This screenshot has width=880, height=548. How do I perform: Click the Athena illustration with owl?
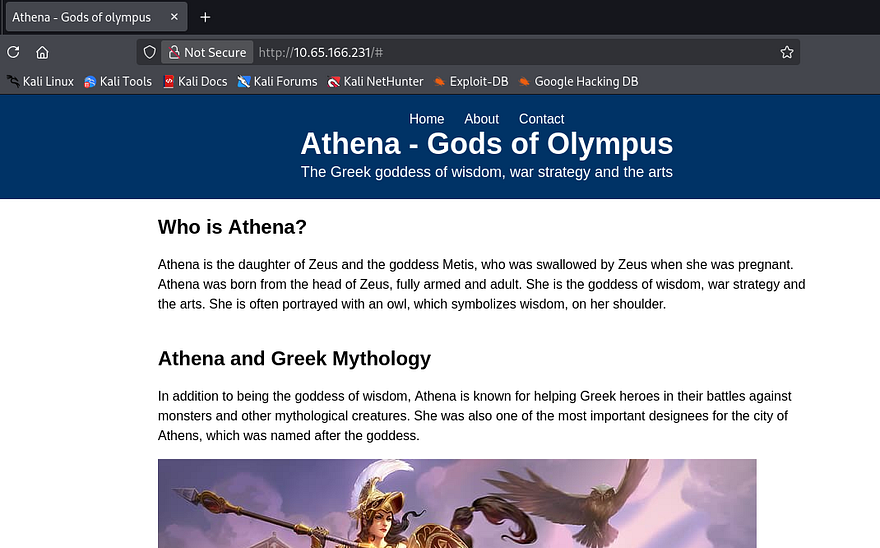point(457,503)
